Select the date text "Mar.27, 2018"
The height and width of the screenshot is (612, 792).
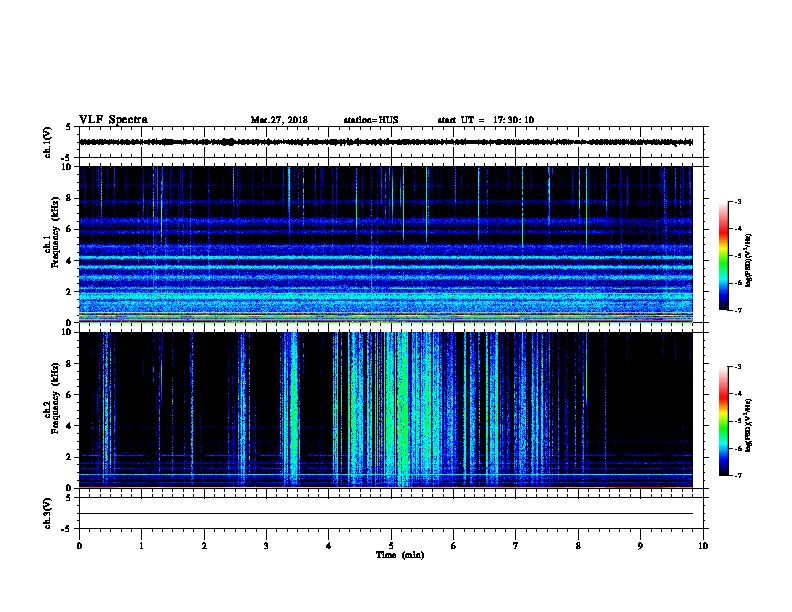279,120
